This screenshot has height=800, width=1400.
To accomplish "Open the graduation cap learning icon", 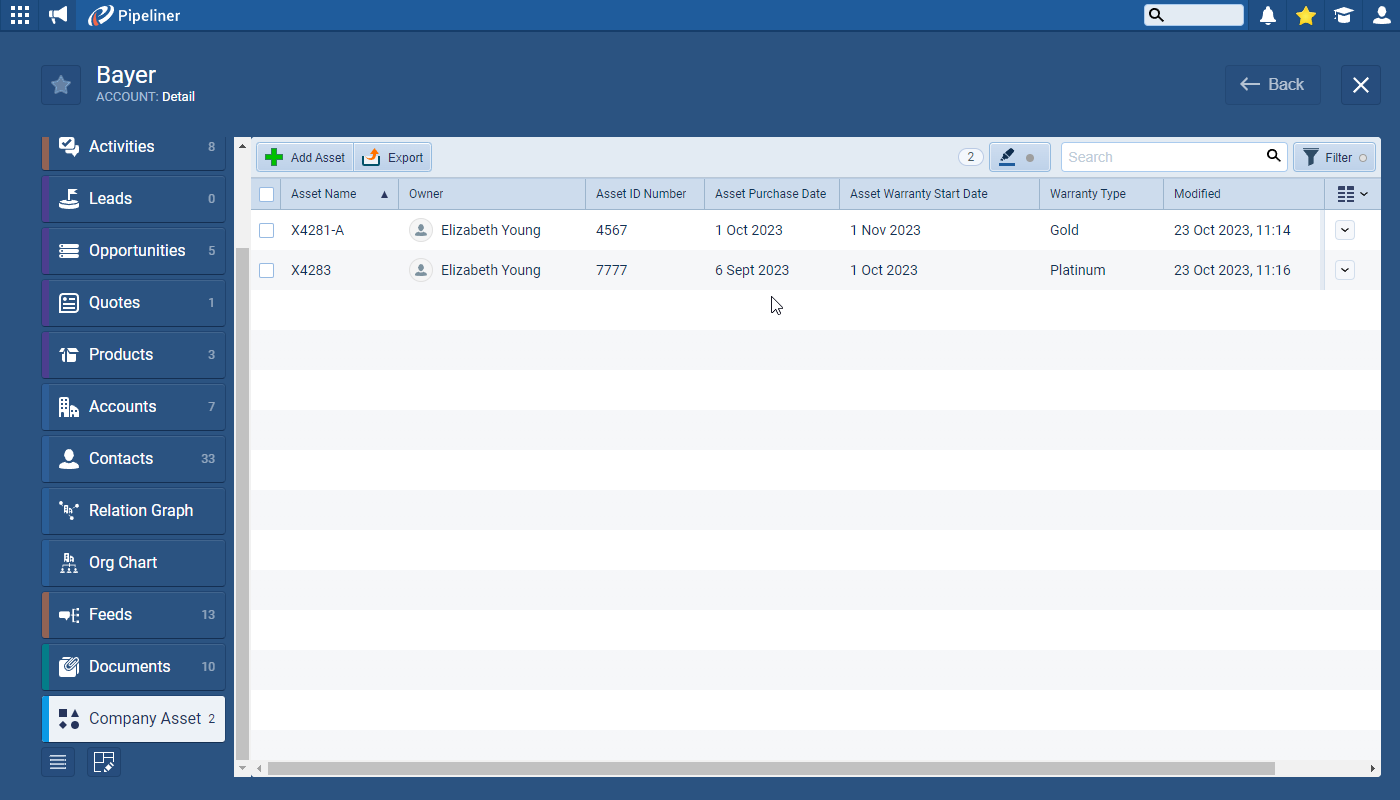I will tap(1343, 15).
